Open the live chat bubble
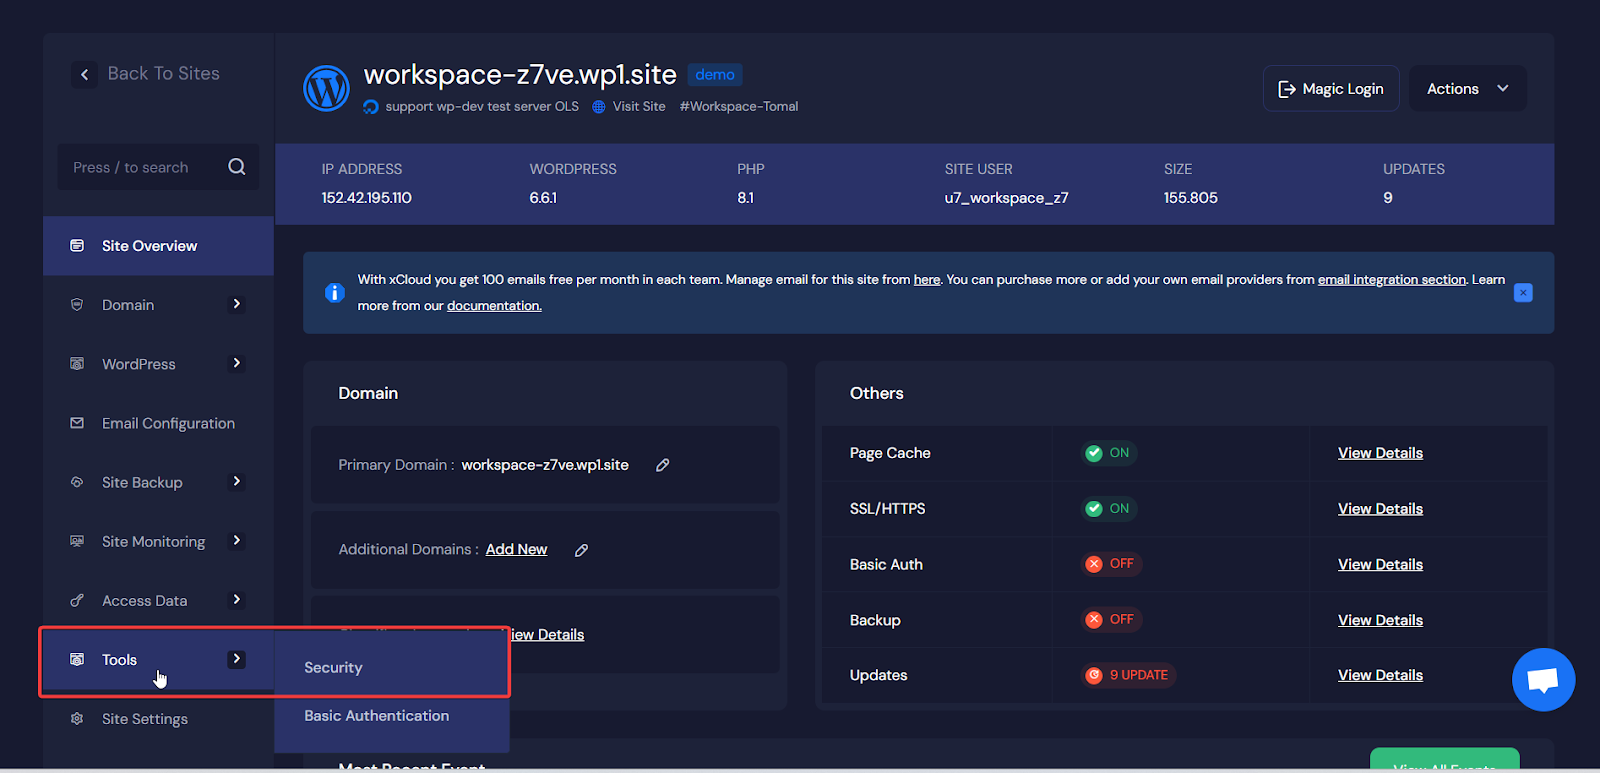Viewport: 1600px width, 773px height. (x=1543, y=680)
